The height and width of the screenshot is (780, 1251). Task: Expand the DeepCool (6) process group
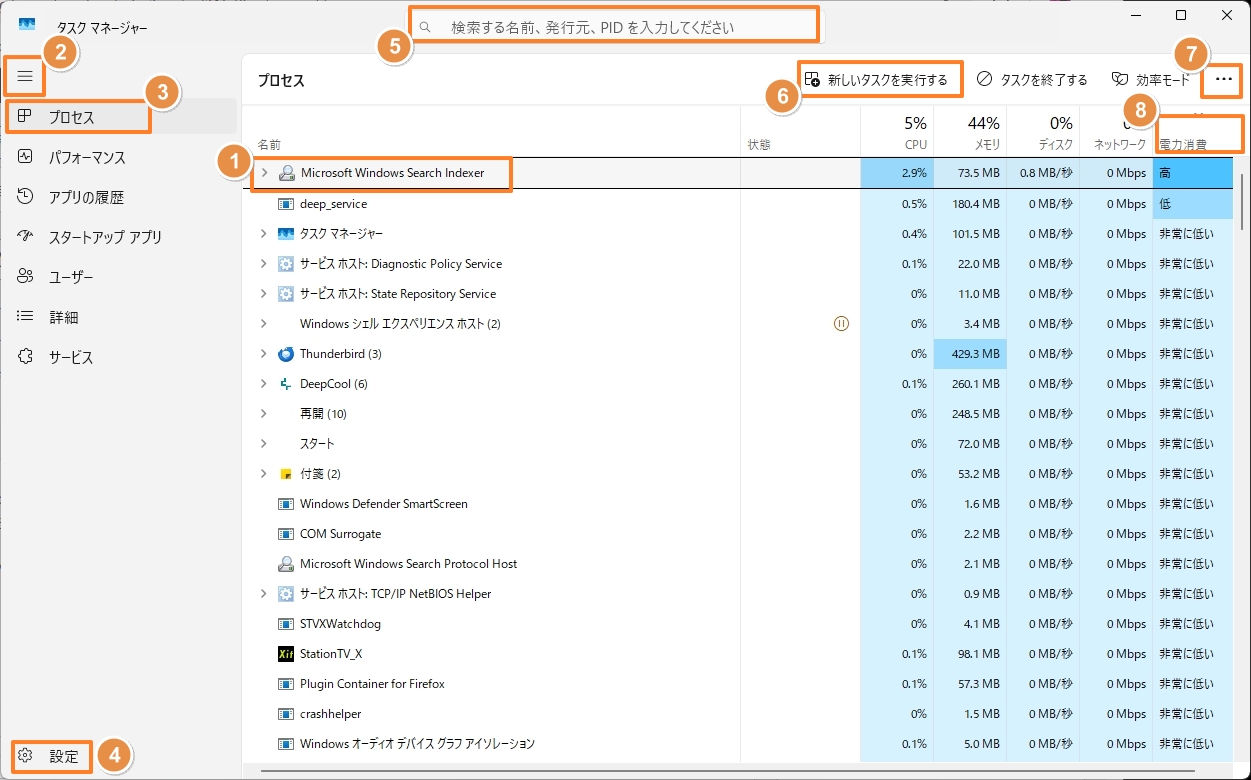tap(264, 384)
